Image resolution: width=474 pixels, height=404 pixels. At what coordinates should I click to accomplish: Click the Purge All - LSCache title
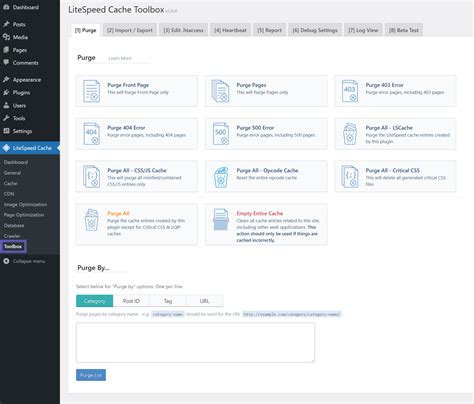(x=389, y=128)
